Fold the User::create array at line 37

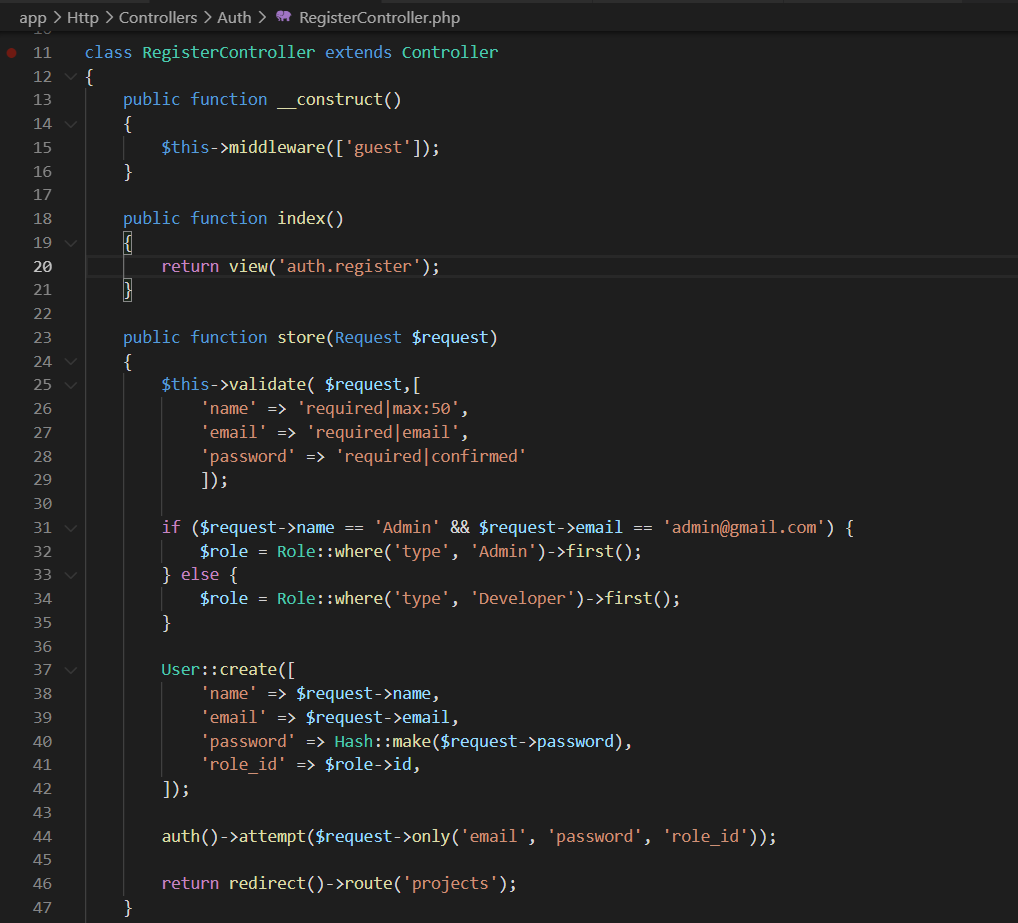(70, 670)
